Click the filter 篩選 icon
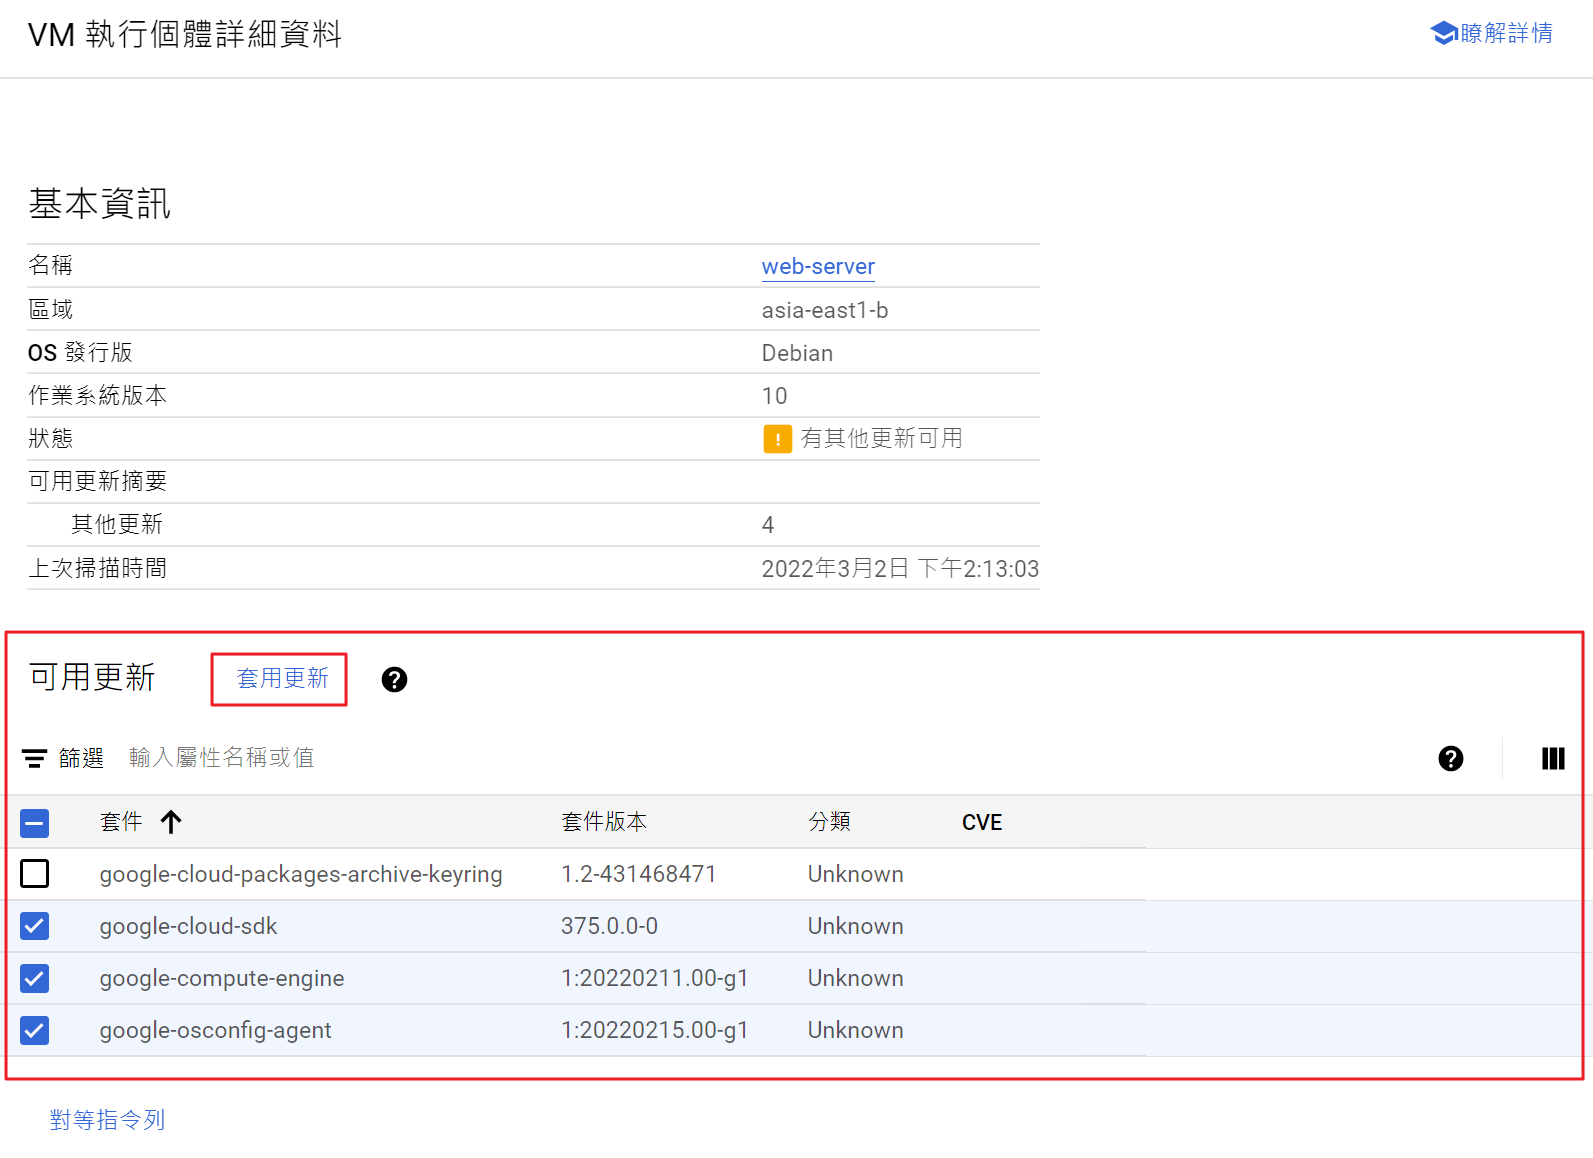The width and height of the screenshot is (1593, 1158). (35, 759)
